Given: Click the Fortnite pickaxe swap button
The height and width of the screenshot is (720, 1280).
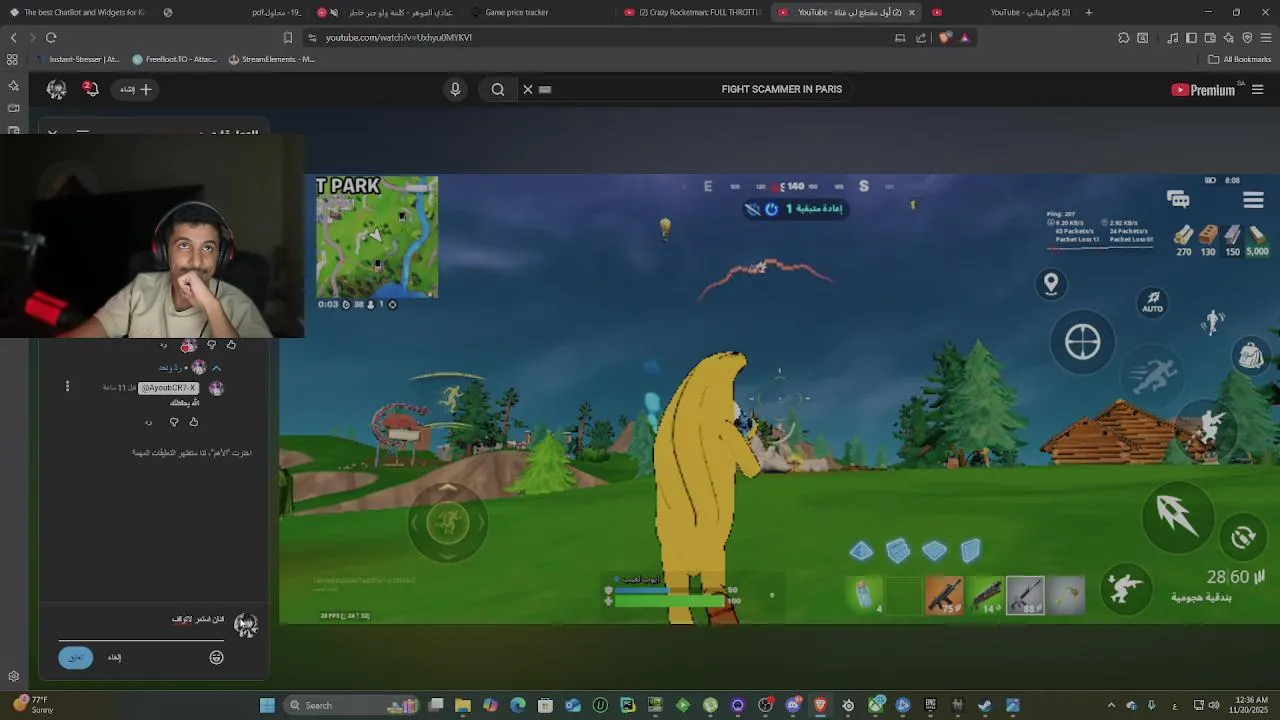Looking at the screenshot, I should click(1068, 595).
